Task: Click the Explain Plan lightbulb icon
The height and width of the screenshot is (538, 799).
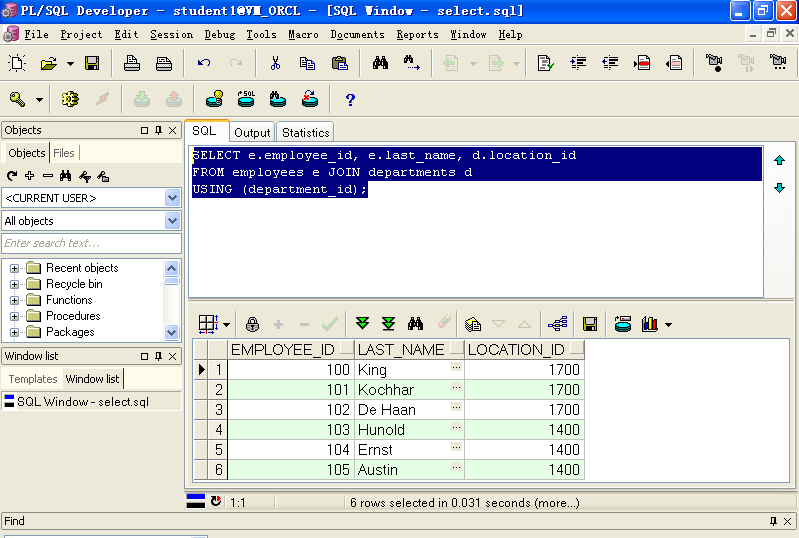Action: click(x=215, y=99)
